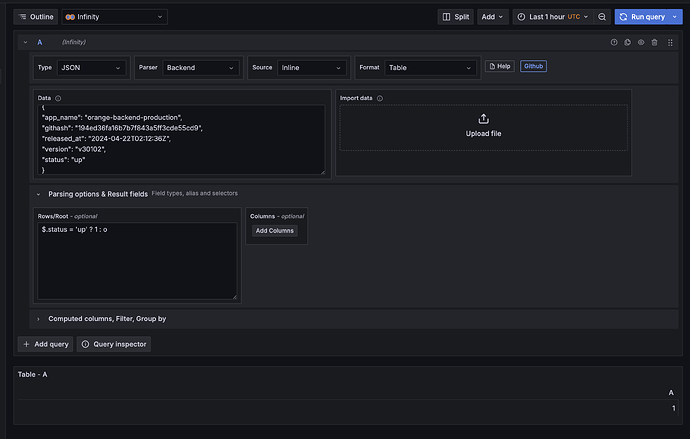
Task: Open the Parser dropdown showing Backend
Action: [x=201, y=67]
